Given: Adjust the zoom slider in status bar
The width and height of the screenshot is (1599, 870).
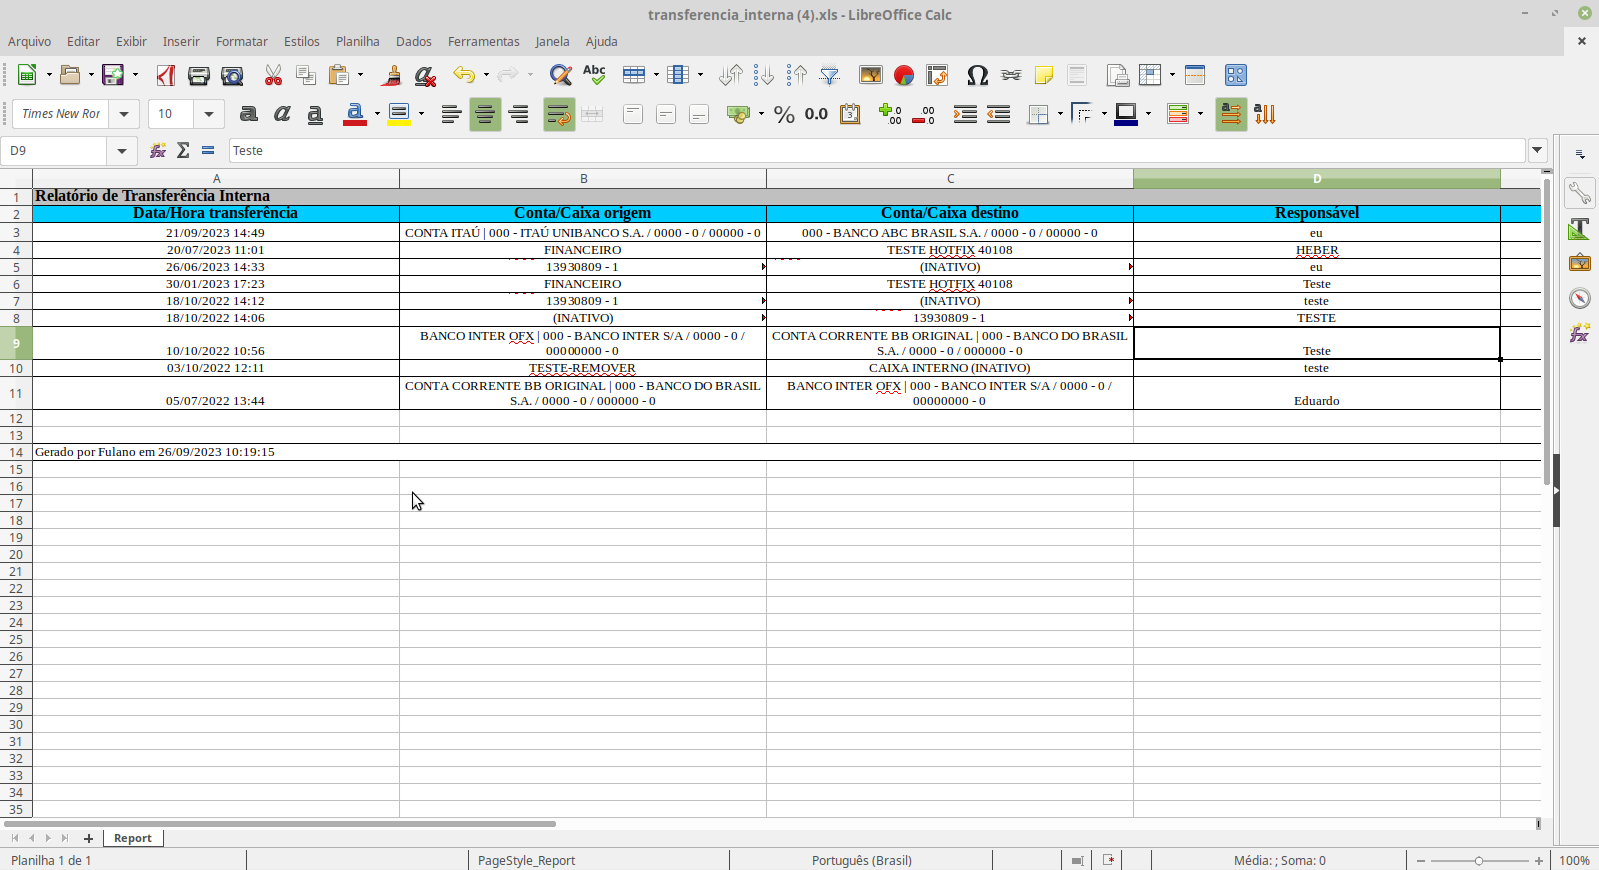Looking at the screenshot, I should [x=1479, y=860].
